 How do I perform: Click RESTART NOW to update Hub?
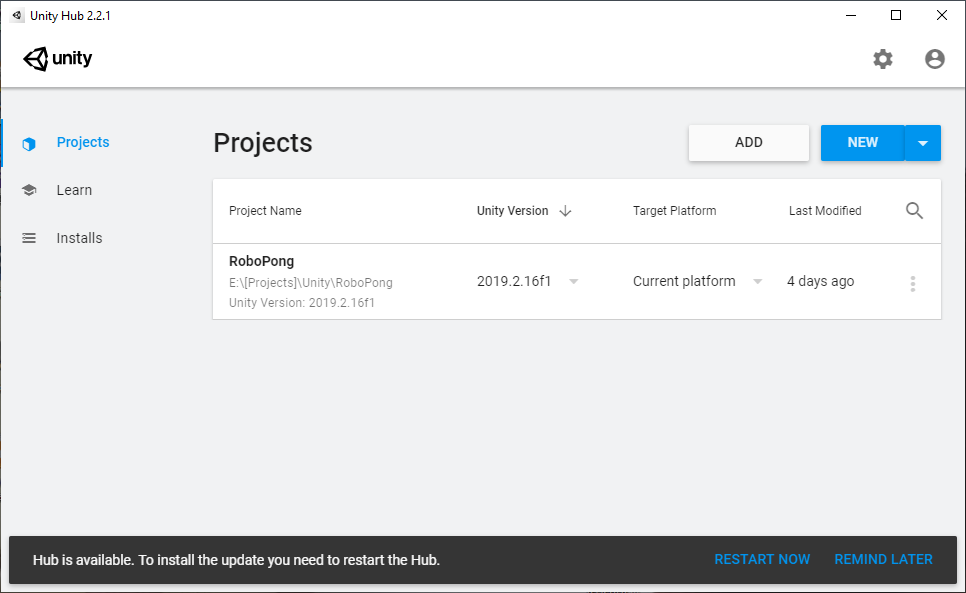[x=762, y=559]
